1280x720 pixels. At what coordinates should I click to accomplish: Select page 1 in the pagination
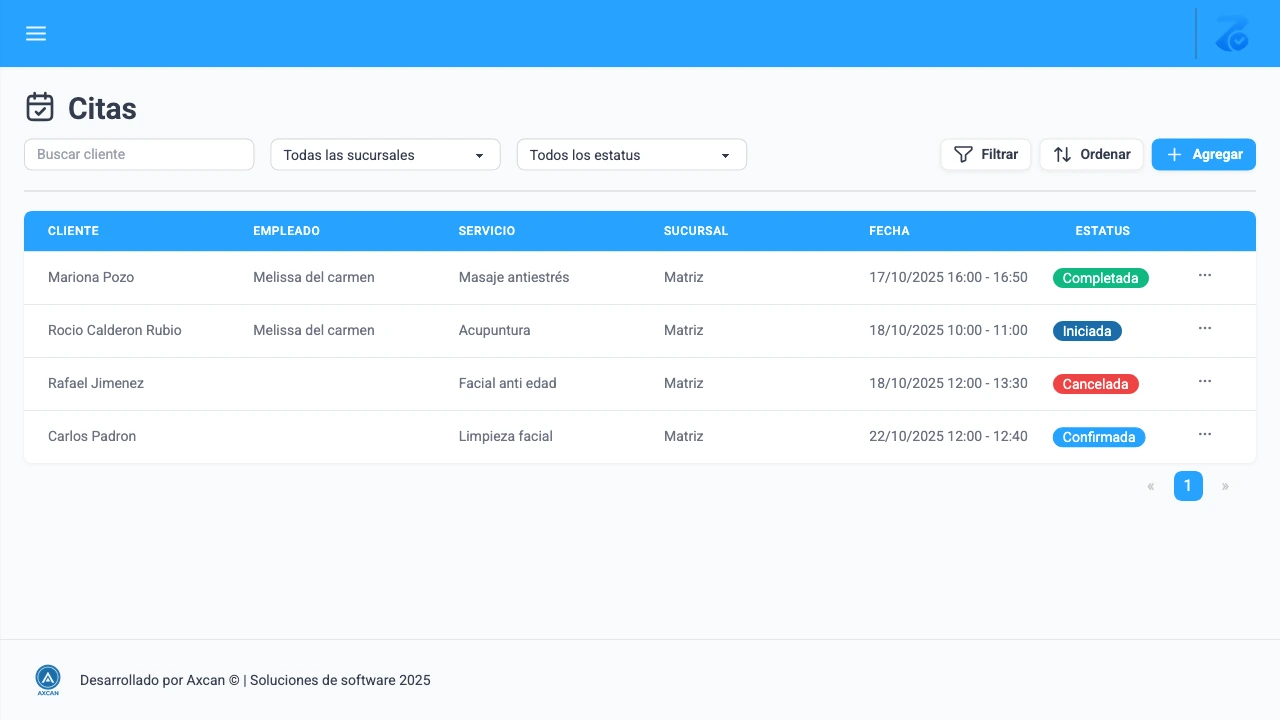click(x=1188, y=486)
